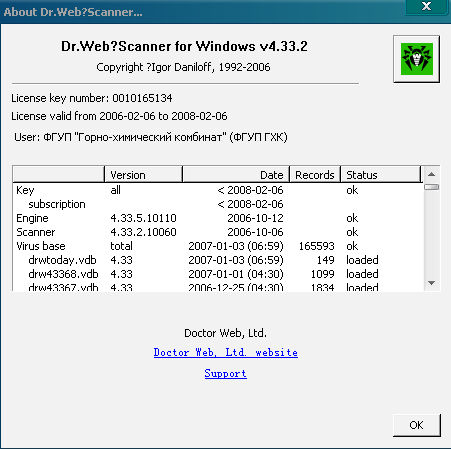
Task: Click the scrollbar up arrow
Action: [x=432, y=174]
